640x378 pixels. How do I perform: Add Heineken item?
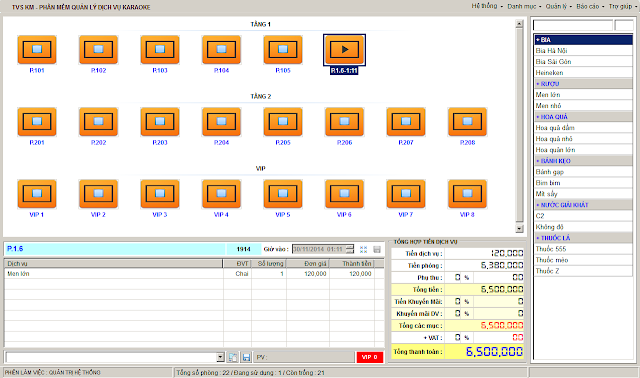(583, 73)
